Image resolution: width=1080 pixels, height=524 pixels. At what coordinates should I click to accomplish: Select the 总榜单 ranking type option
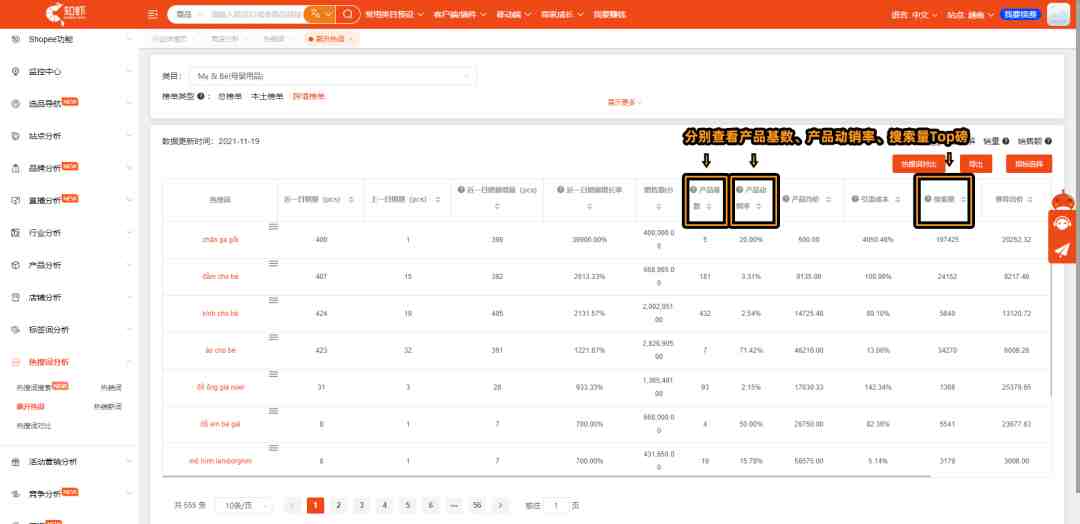click(229, 97)
